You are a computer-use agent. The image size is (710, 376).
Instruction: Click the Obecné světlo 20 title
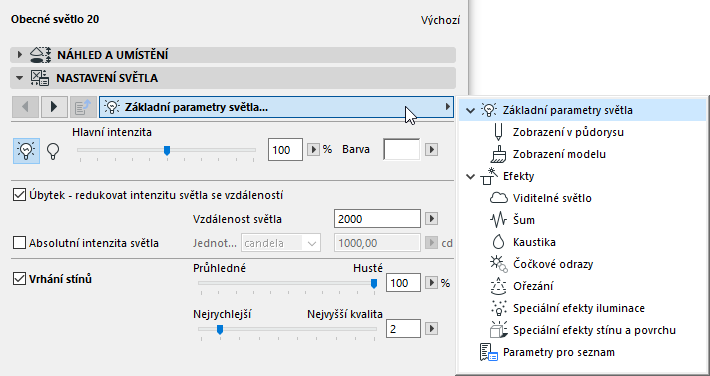coord(55,19)
